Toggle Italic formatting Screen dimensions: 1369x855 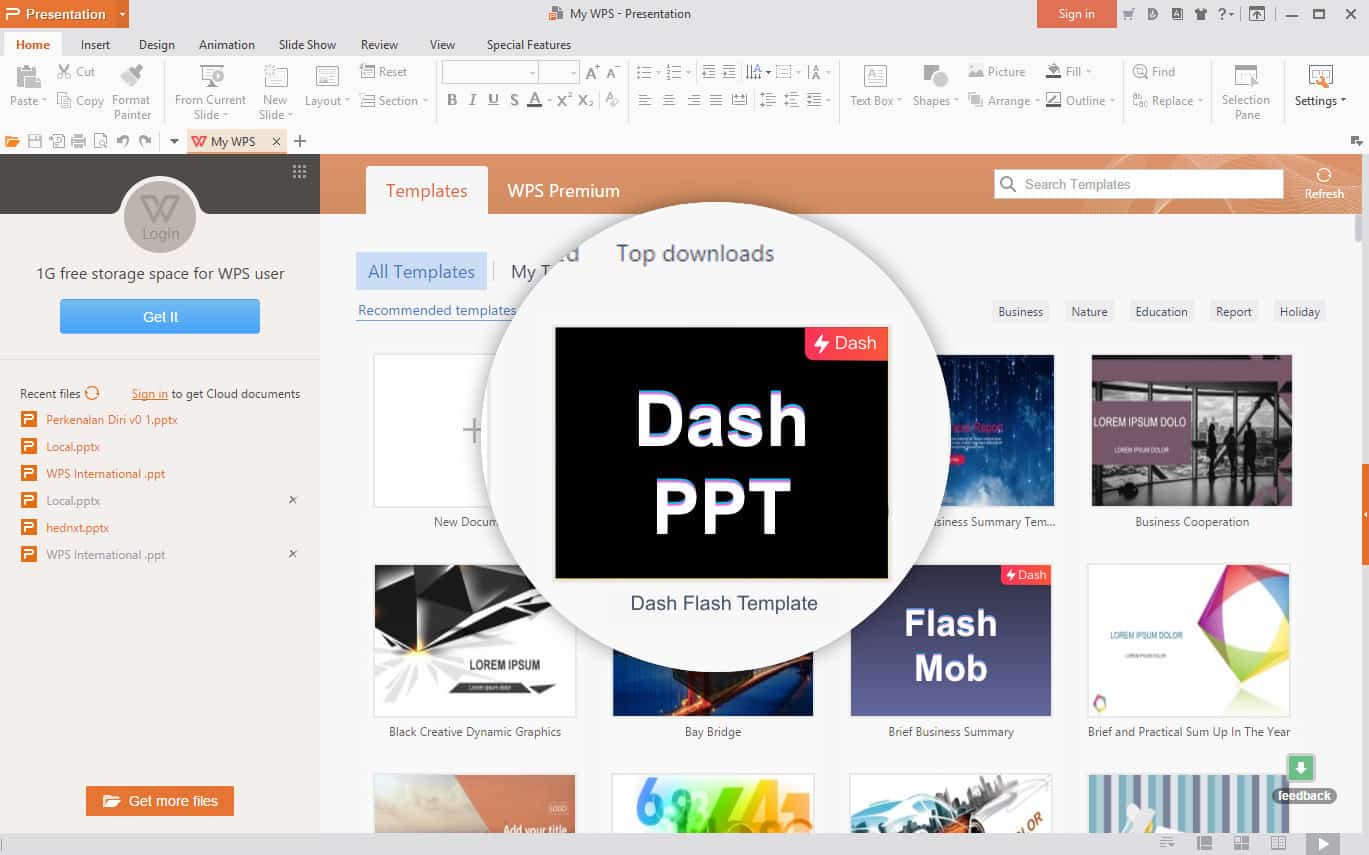coord(473,100)
